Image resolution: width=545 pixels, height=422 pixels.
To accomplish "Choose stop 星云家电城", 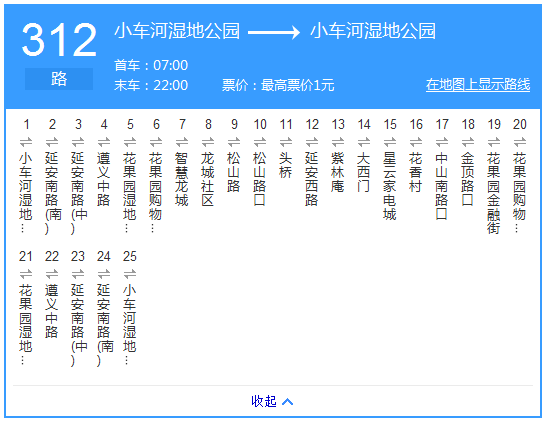I will (x=390, y=186).
